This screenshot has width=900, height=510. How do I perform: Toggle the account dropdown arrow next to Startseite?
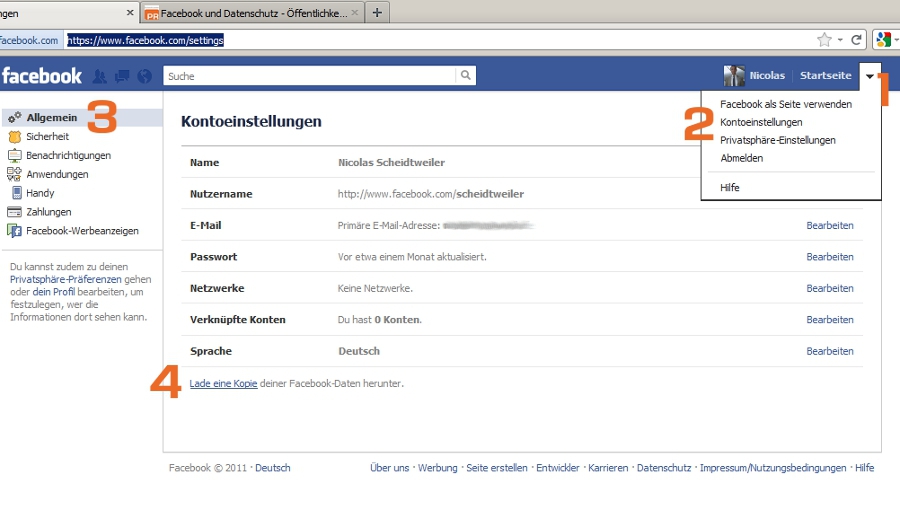[870, 76]
